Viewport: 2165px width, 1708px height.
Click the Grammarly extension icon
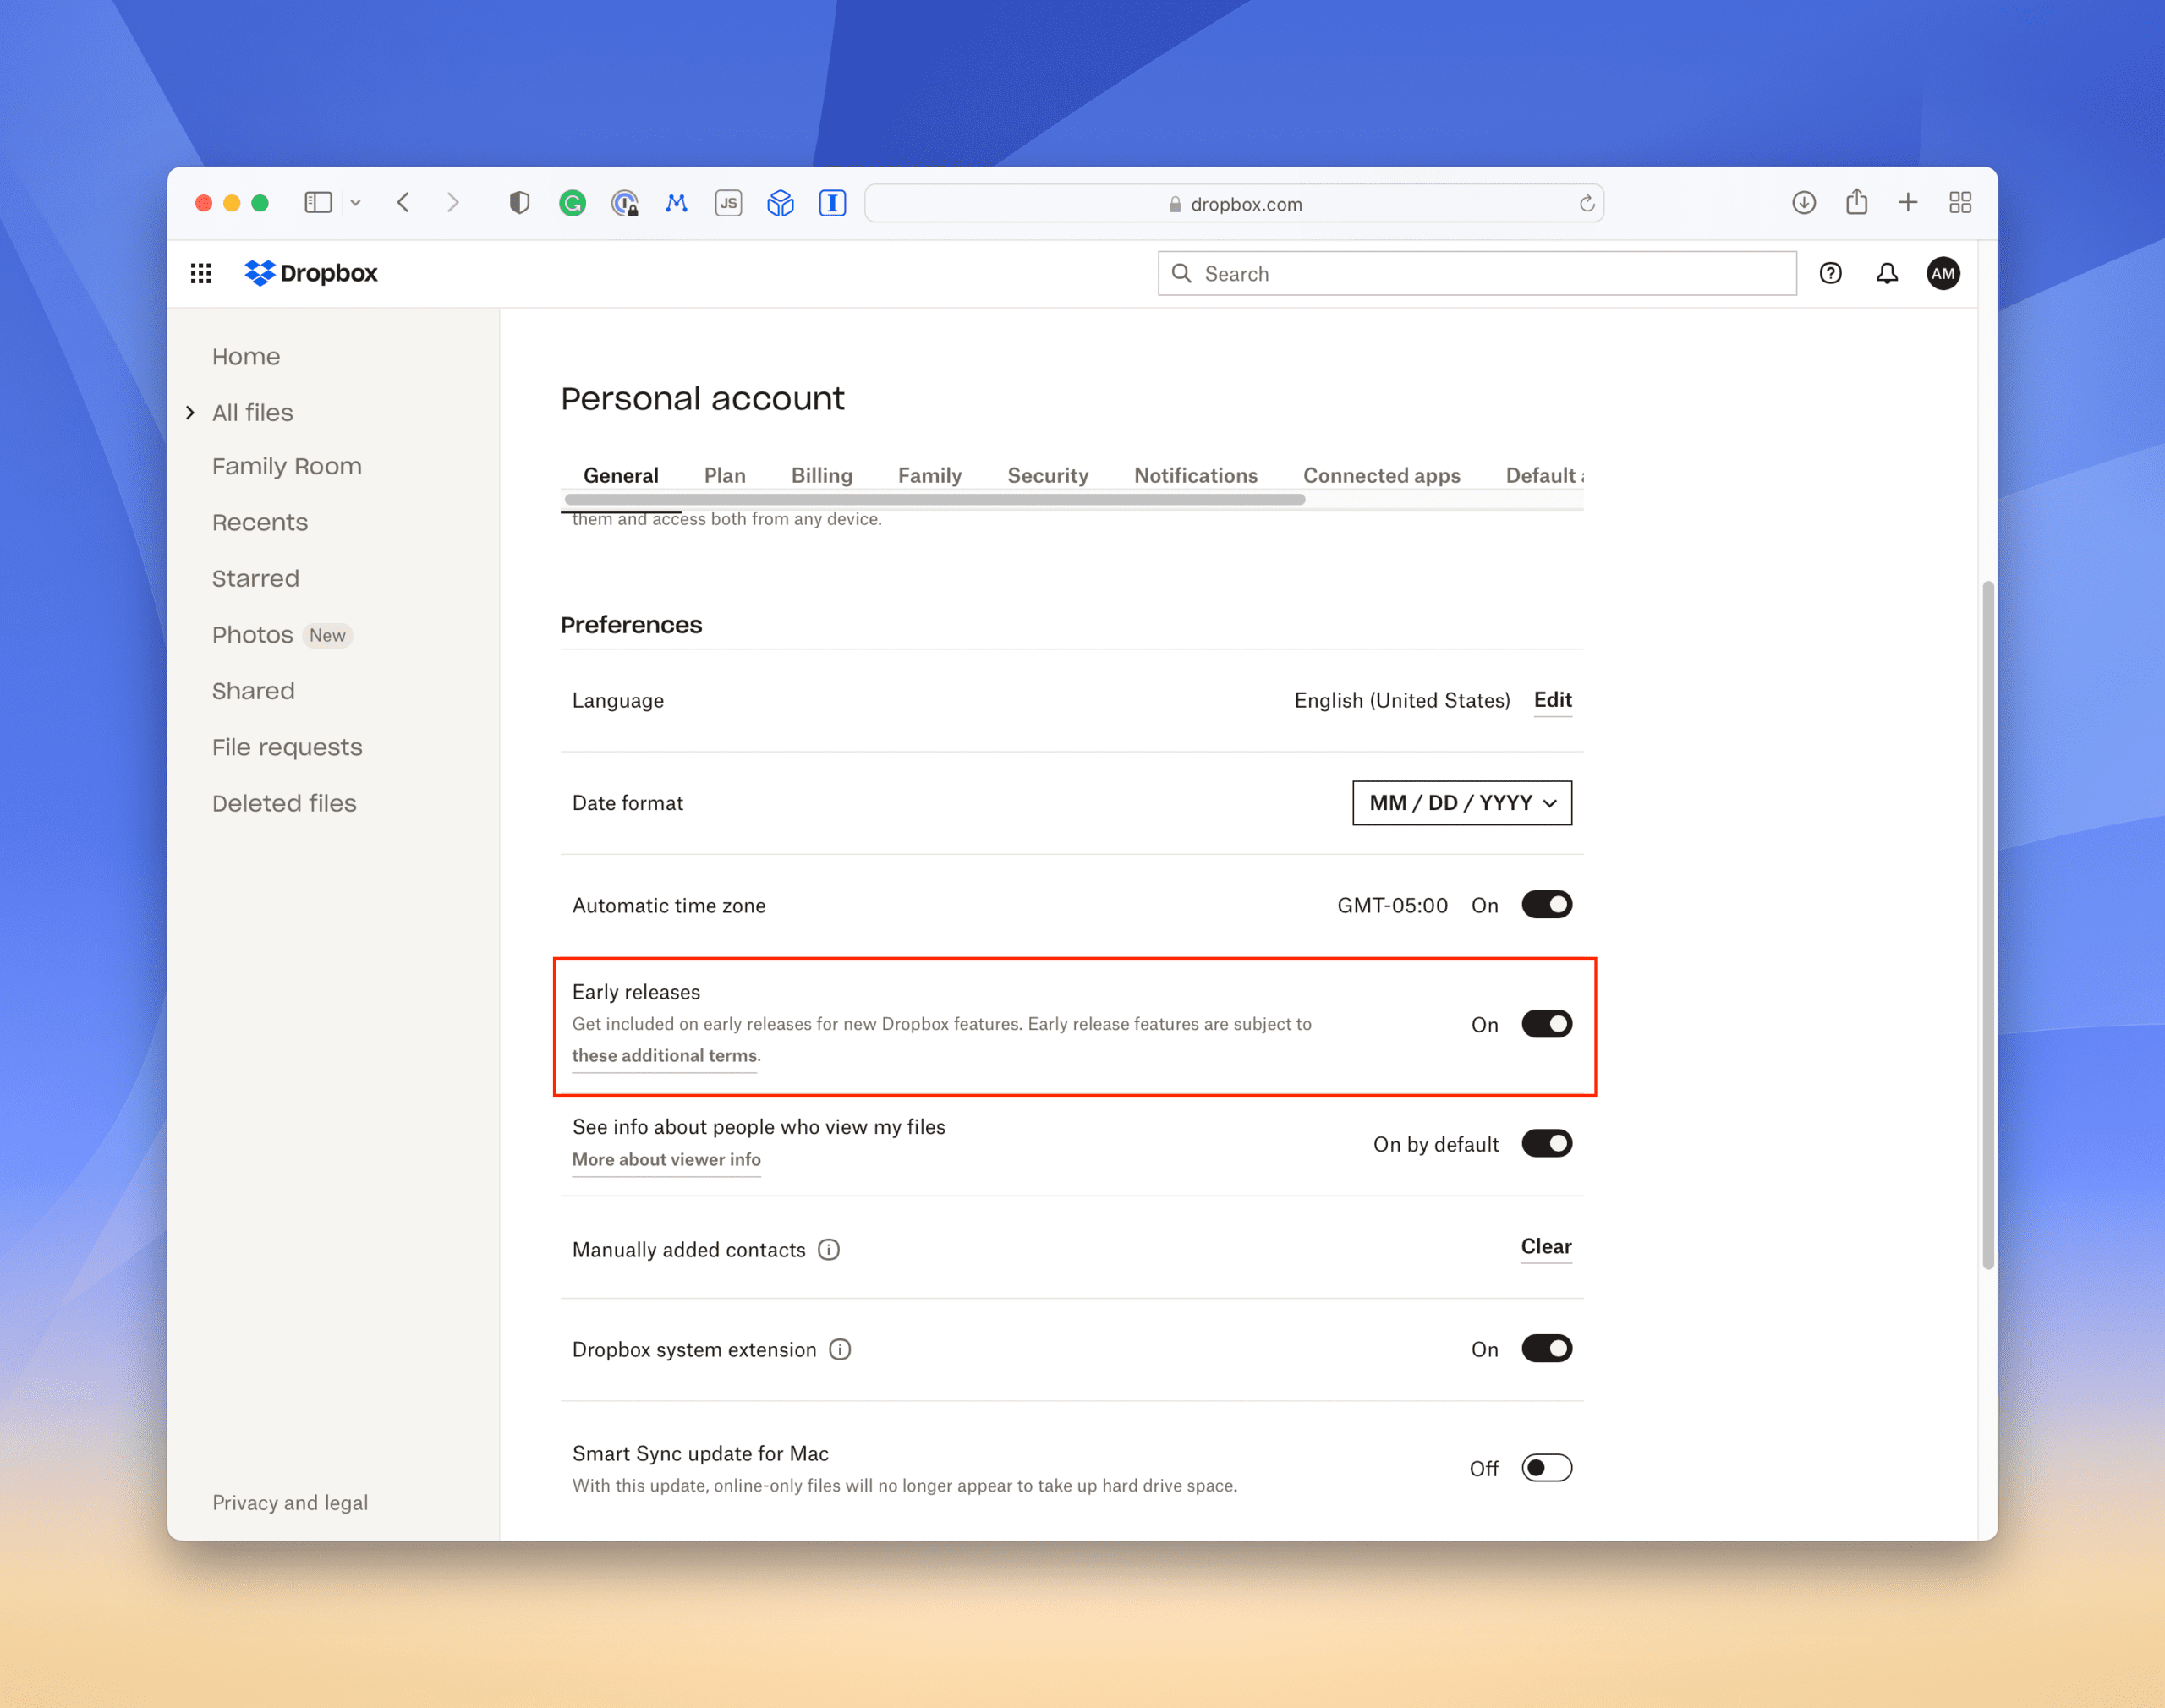point(572,203)
